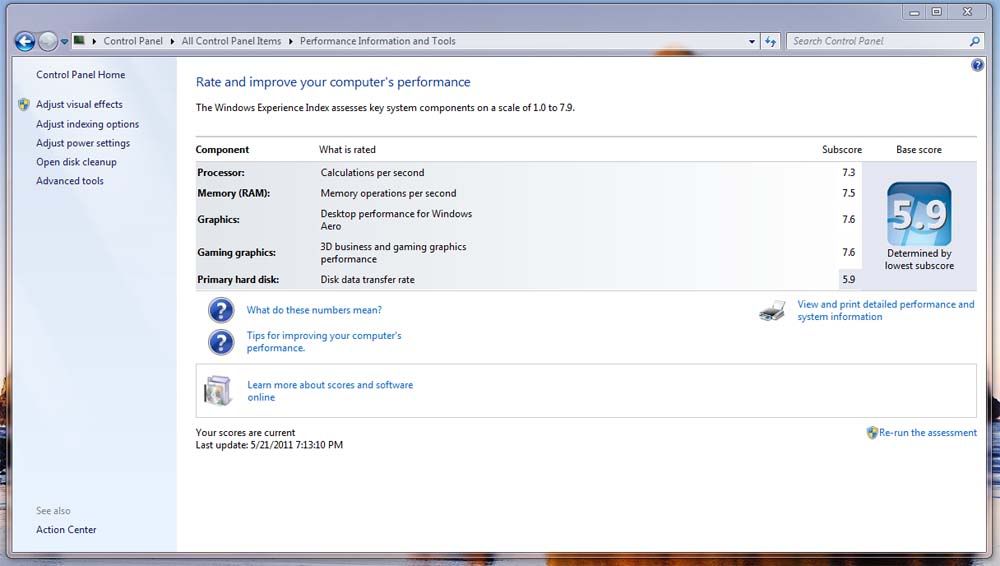The width and height of the screenshot is (1000, 566).
Task: Select All Control Panel Items breadcrumb
Action: pos(231,41)
